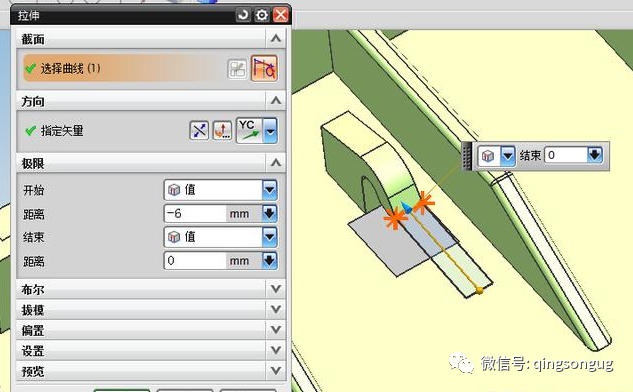Open the on-screen 结束 options arrow
This screenshot has height=392, width=633.
[595, 155]
